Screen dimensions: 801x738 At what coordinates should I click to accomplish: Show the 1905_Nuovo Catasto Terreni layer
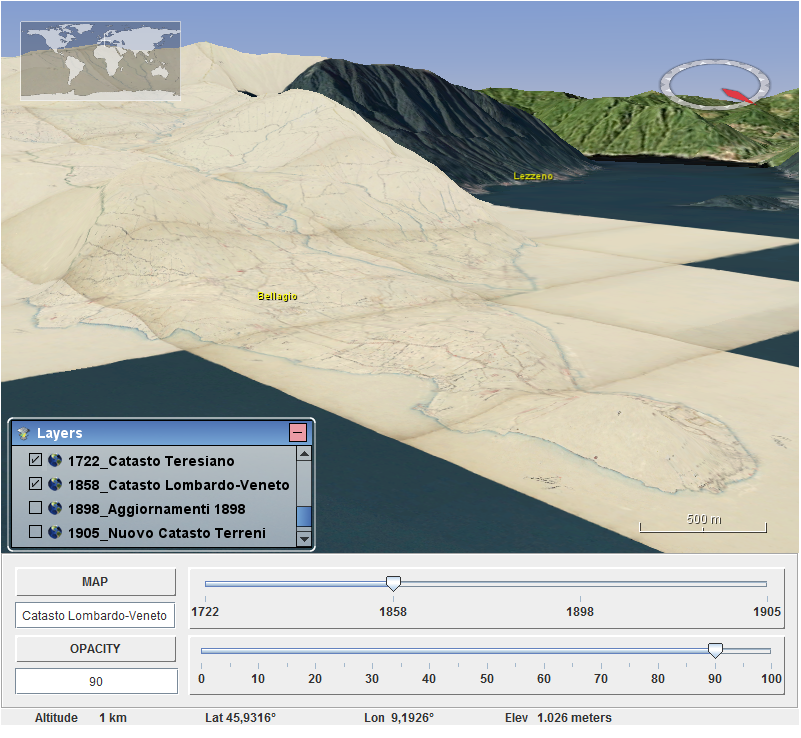pos(36,533)
